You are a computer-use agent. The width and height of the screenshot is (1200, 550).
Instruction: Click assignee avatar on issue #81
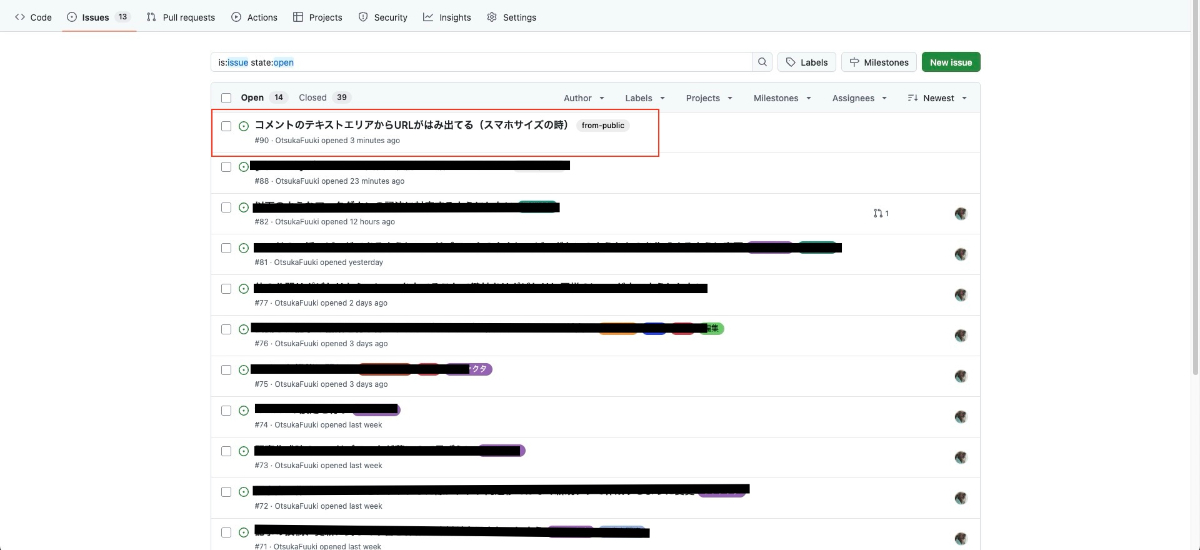coord(961,254)
